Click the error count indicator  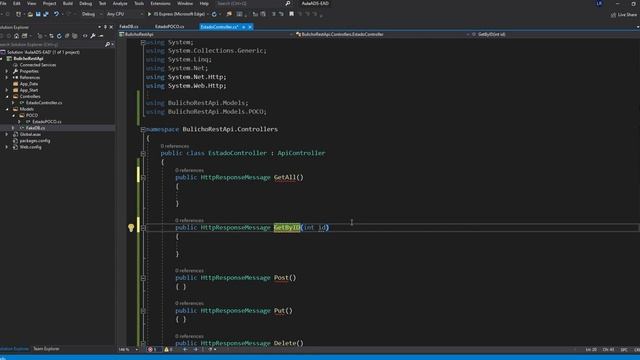[153, 349]
